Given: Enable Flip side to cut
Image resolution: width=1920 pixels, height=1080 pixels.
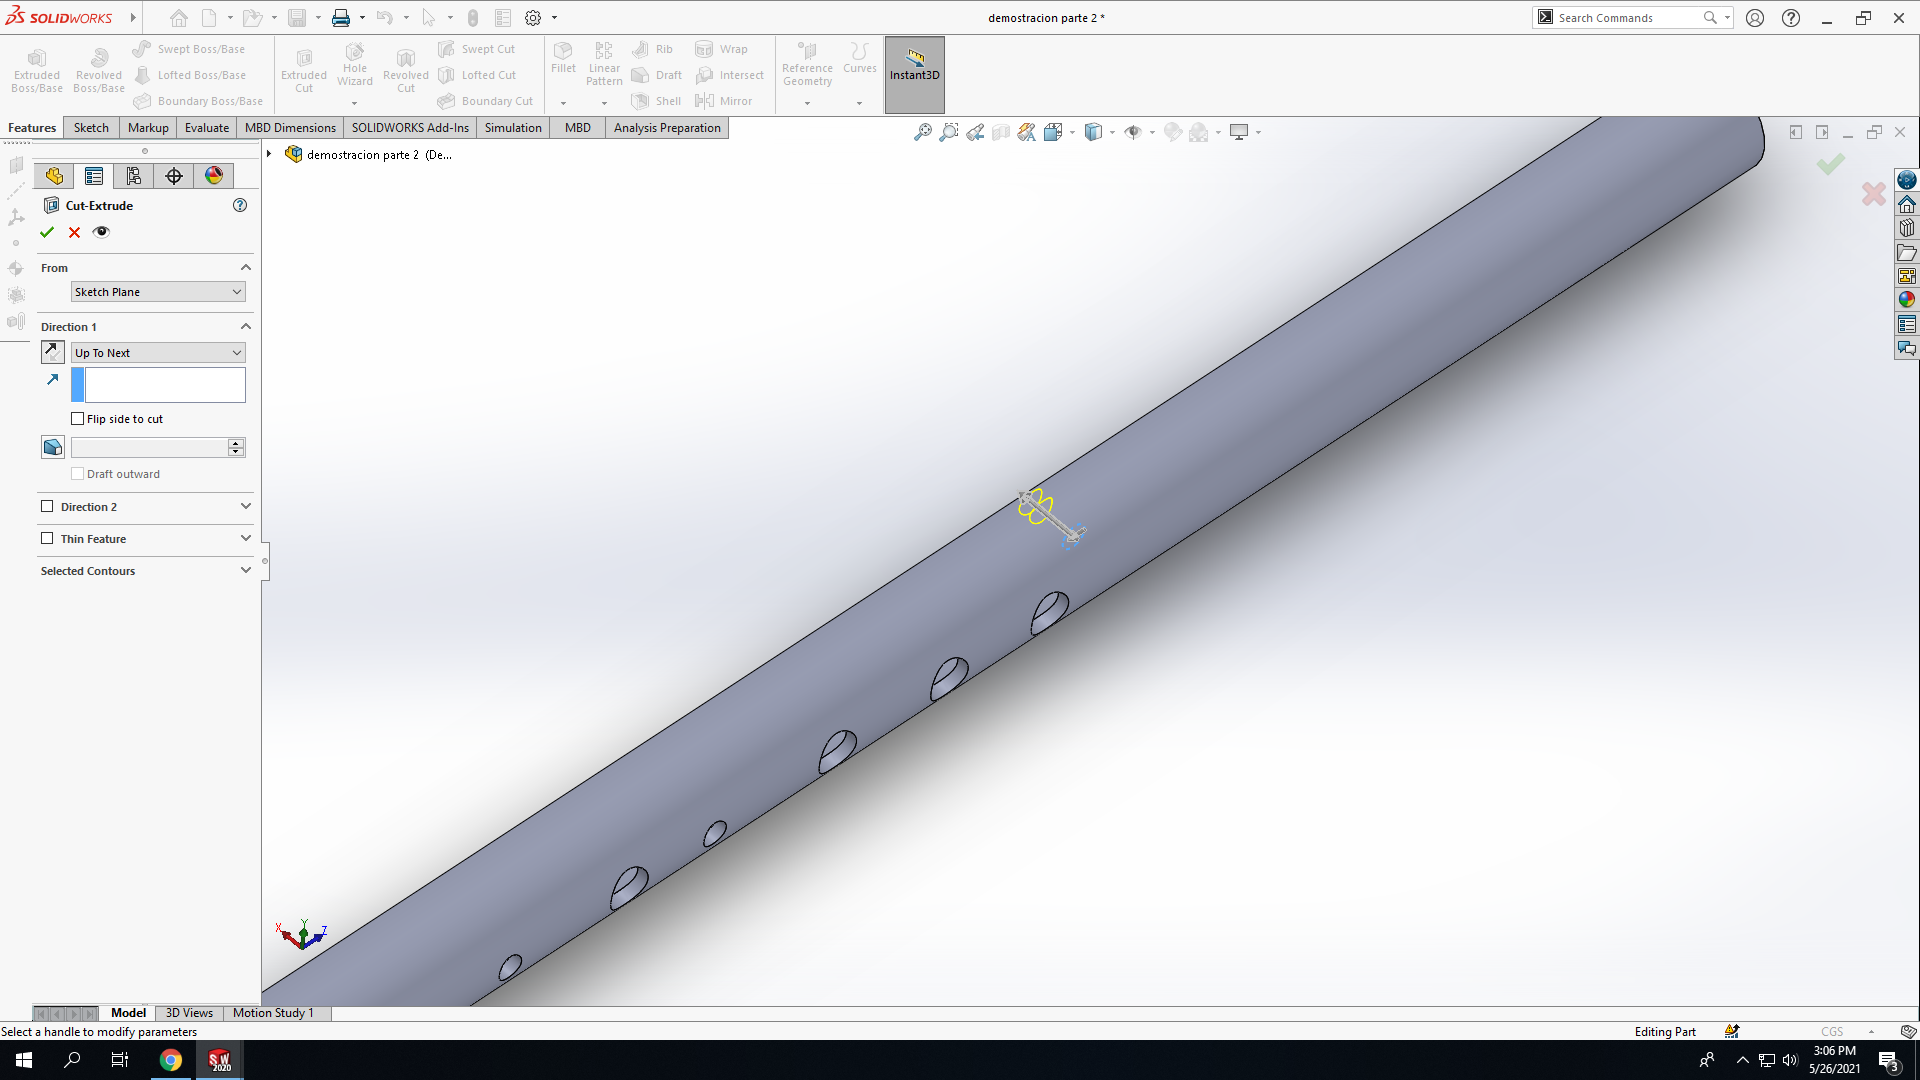Looking at the screenshot, I should coord(78,419).
